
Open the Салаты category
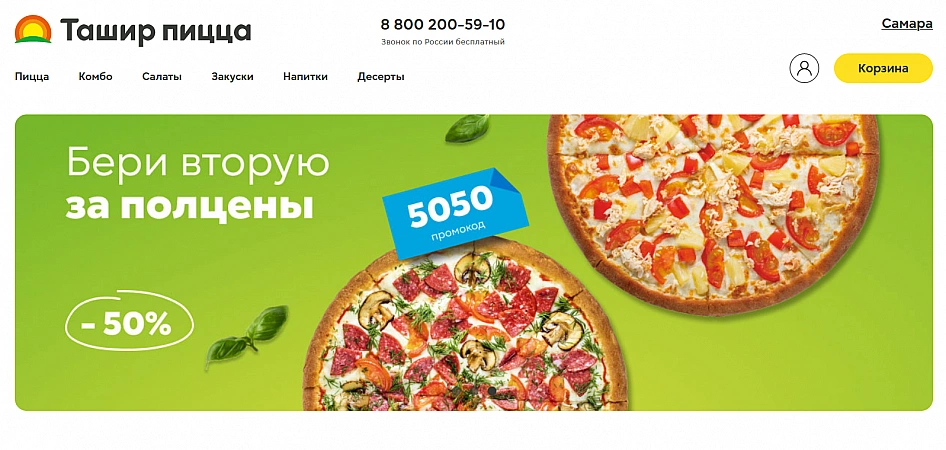coord(162,77)
